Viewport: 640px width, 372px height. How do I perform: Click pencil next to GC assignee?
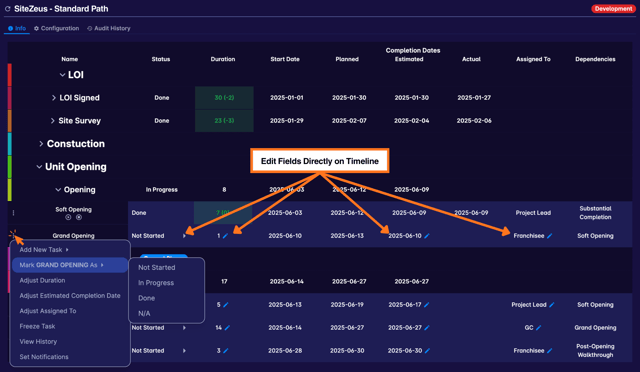click(539, 327)
